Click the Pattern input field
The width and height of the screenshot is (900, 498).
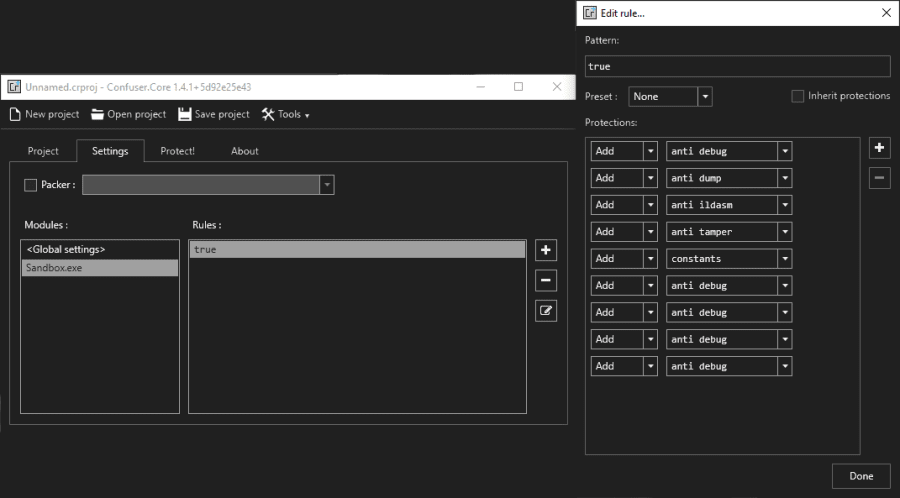point(737,66)
